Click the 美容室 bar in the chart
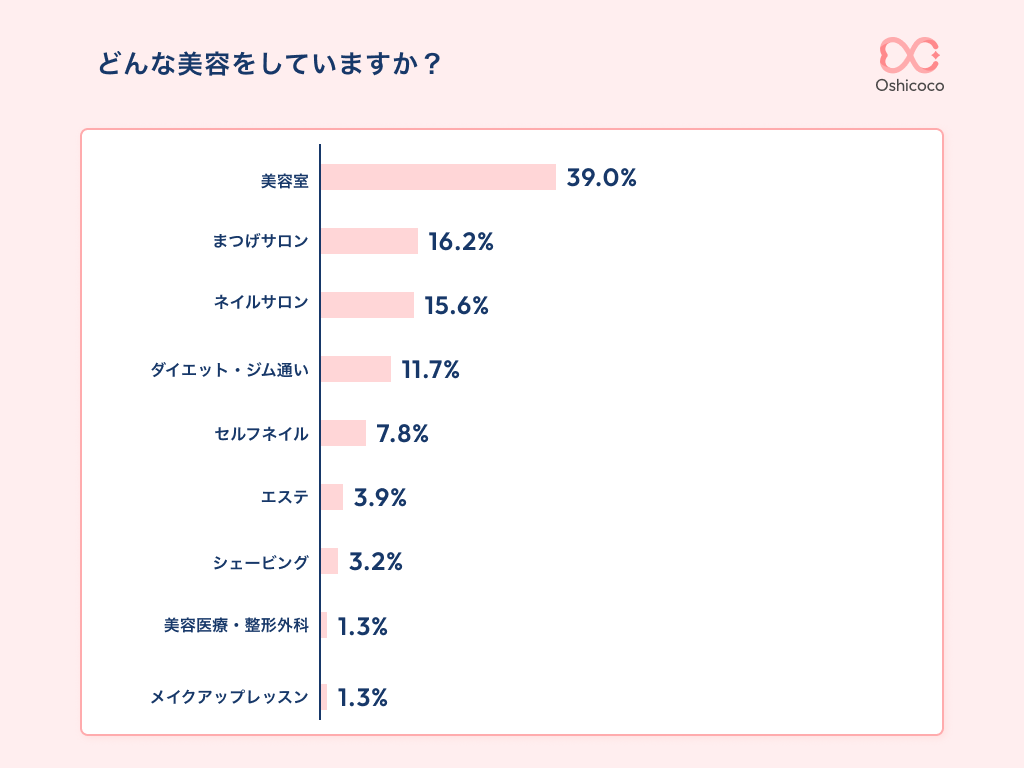The image size is (1024, 768). point(438,177)
